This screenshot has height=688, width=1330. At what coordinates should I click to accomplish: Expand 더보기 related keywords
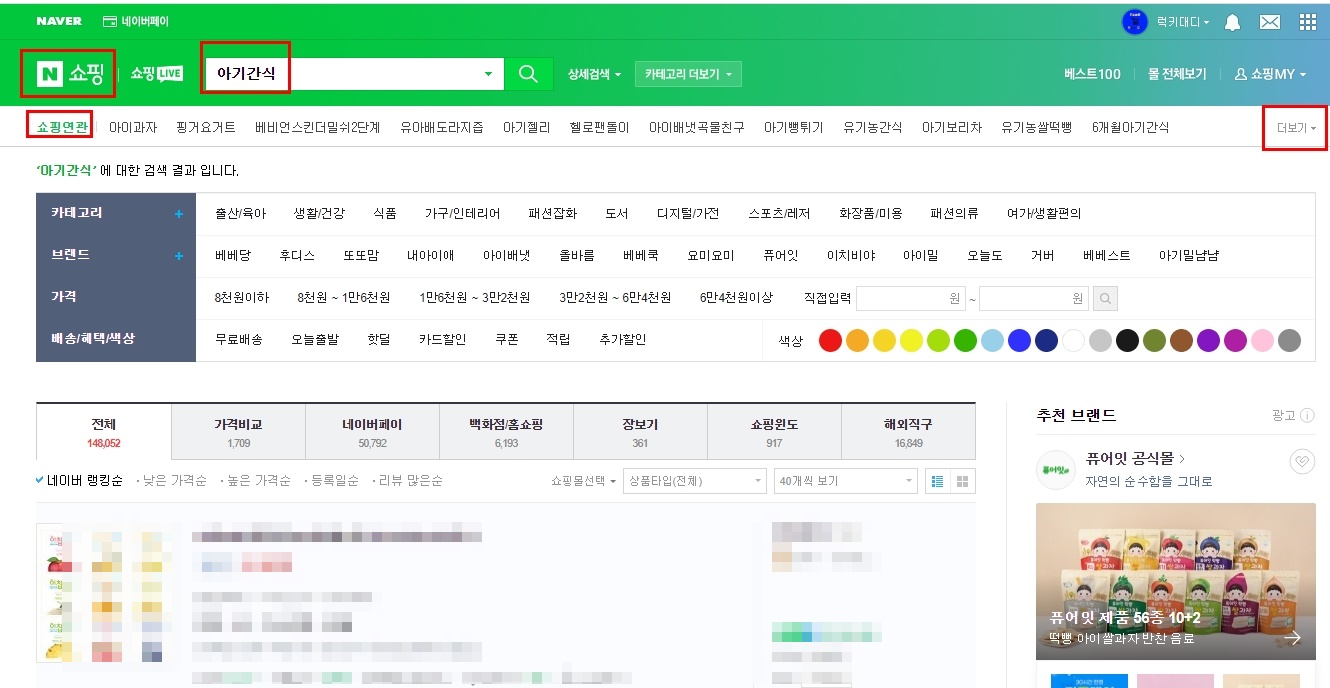(1295, 128)
